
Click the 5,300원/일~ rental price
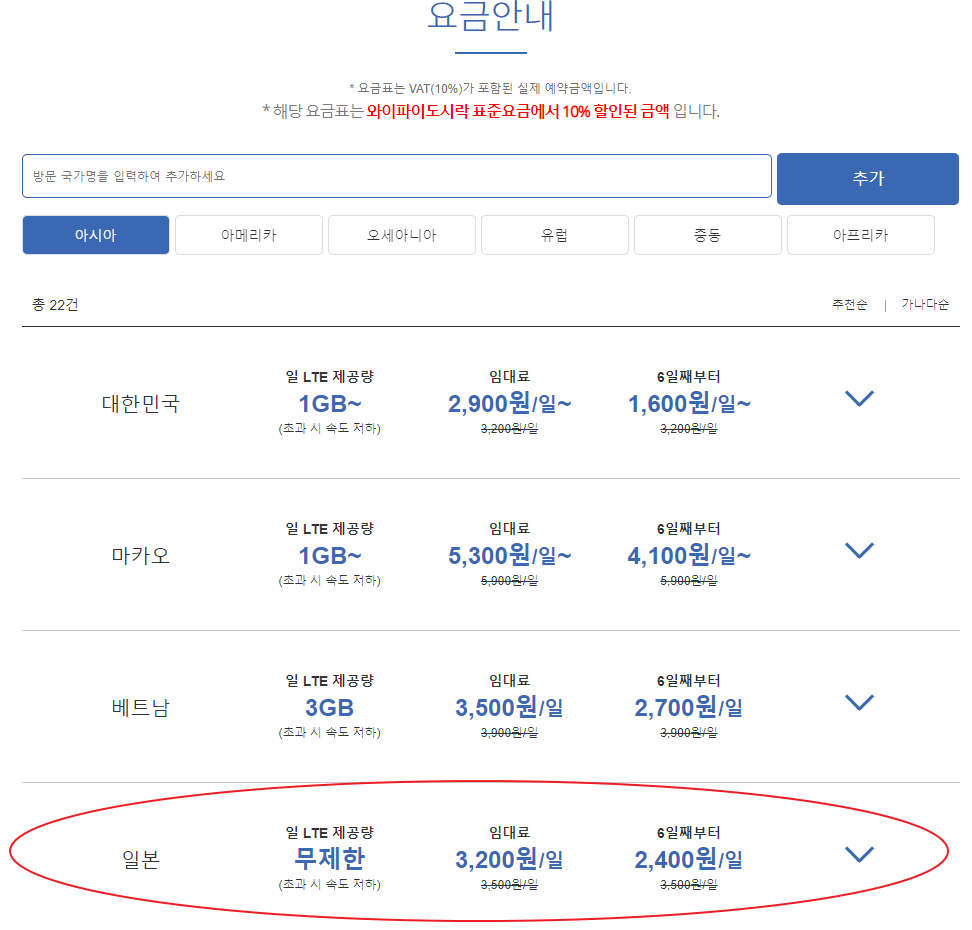point(510,556)
